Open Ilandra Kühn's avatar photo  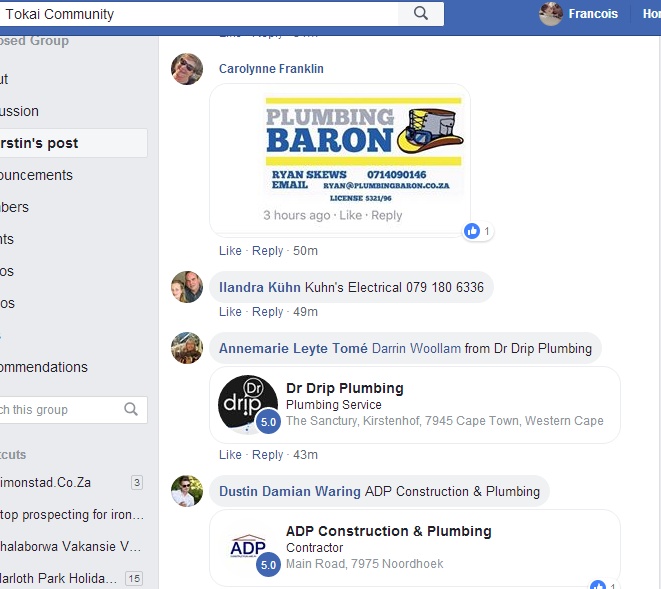pos(187,287)
